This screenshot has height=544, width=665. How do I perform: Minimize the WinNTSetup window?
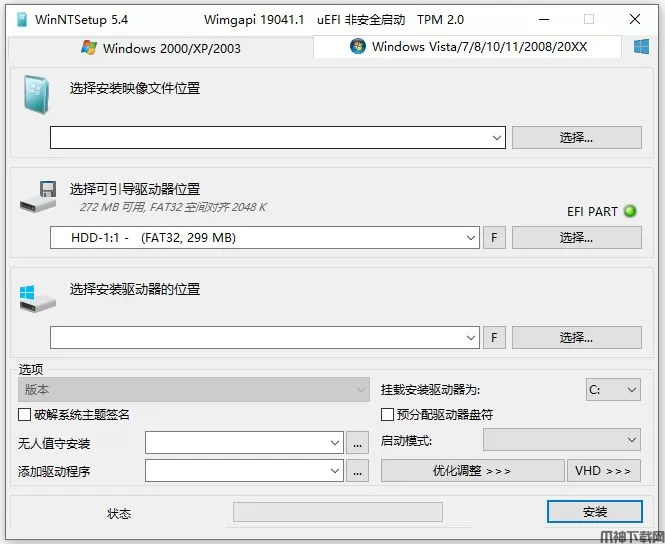point(544,20)
